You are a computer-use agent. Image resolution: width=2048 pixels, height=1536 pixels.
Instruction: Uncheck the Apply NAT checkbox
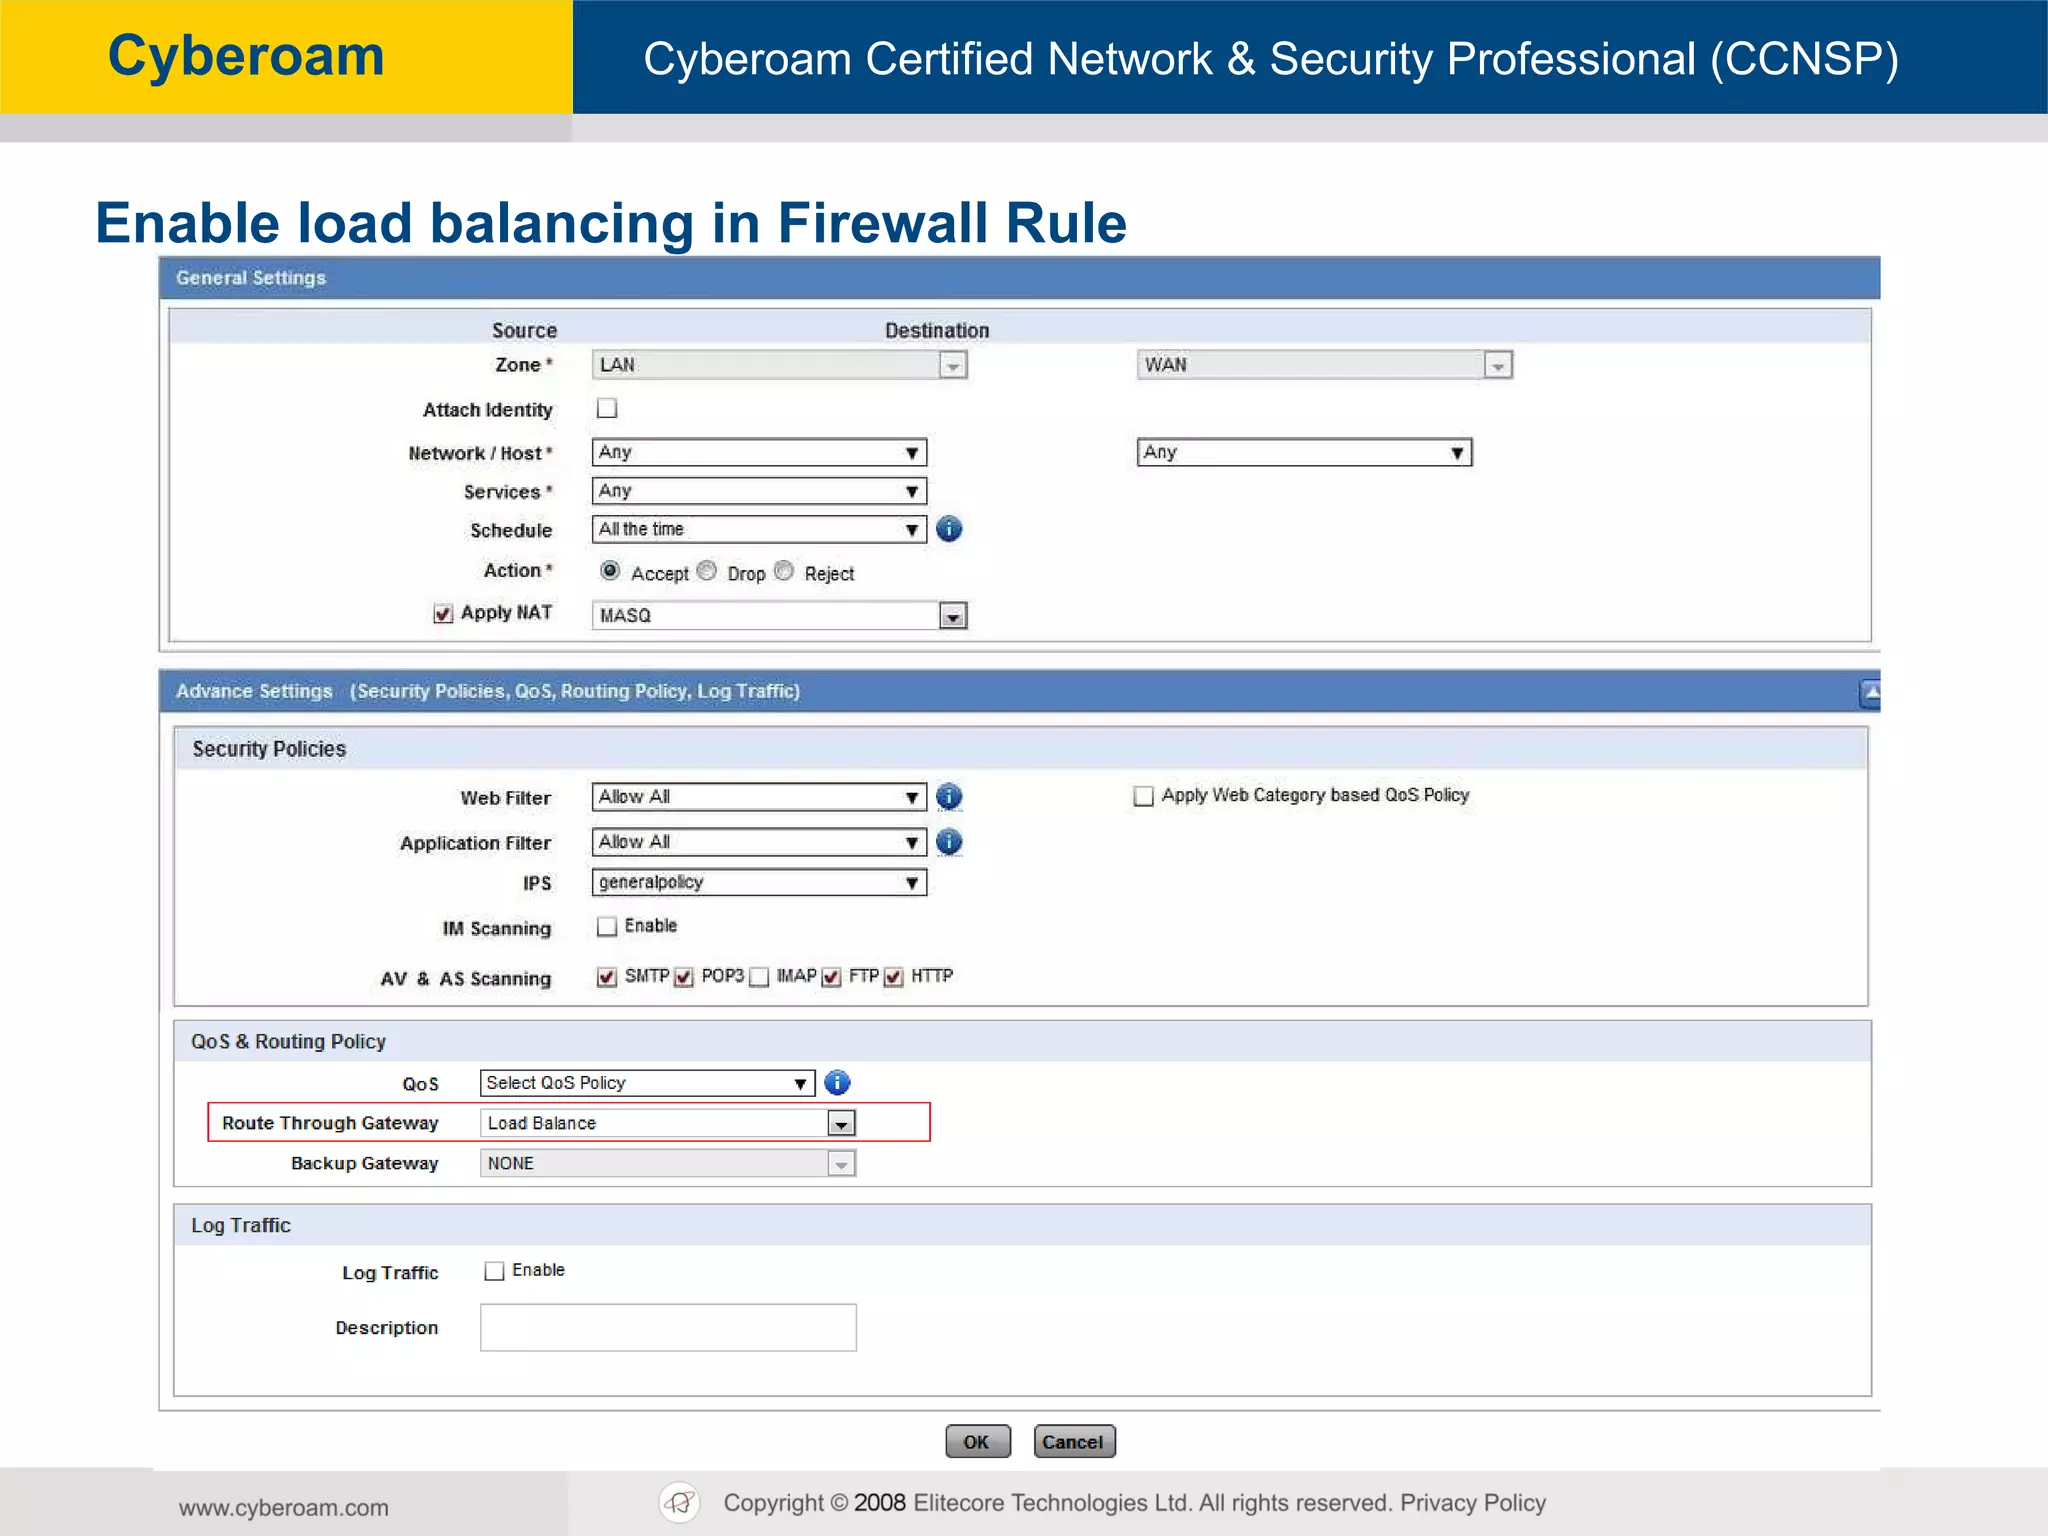pyautogui.click(x=443, y=613)
